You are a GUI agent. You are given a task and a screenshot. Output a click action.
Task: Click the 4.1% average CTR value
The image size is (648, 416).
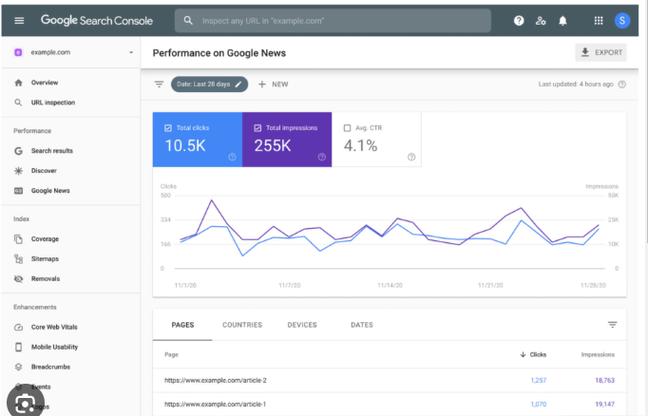point(360,145)
